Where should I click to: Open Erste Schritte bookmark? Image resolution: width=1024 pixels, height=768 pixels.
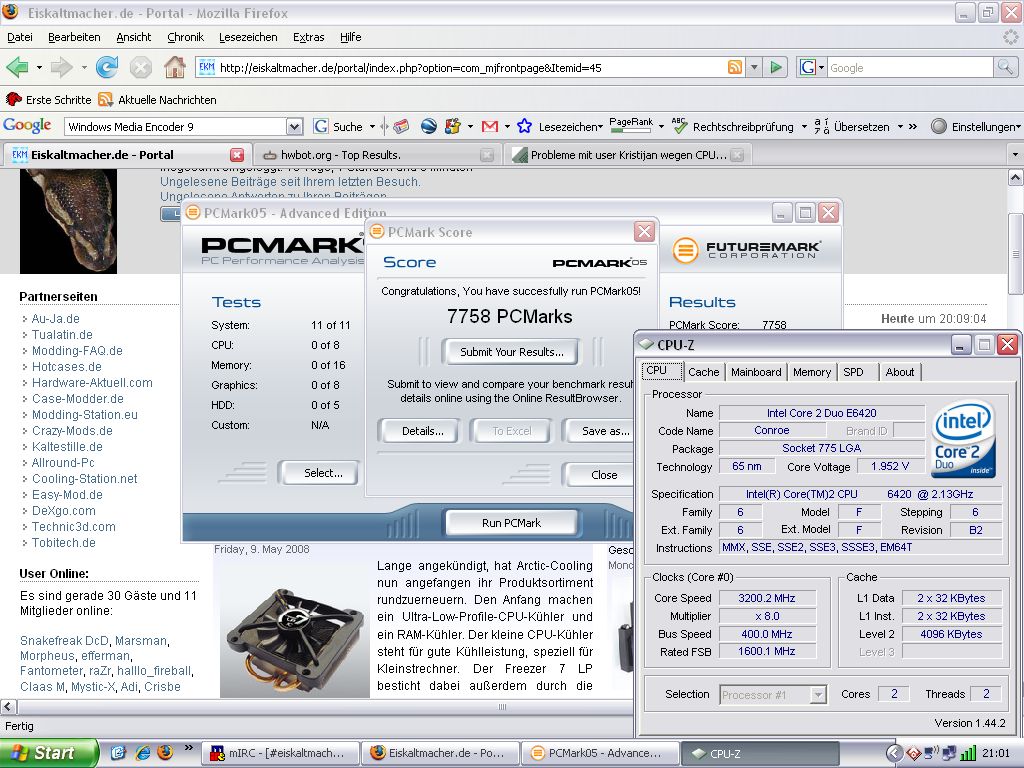click(49, 100)
